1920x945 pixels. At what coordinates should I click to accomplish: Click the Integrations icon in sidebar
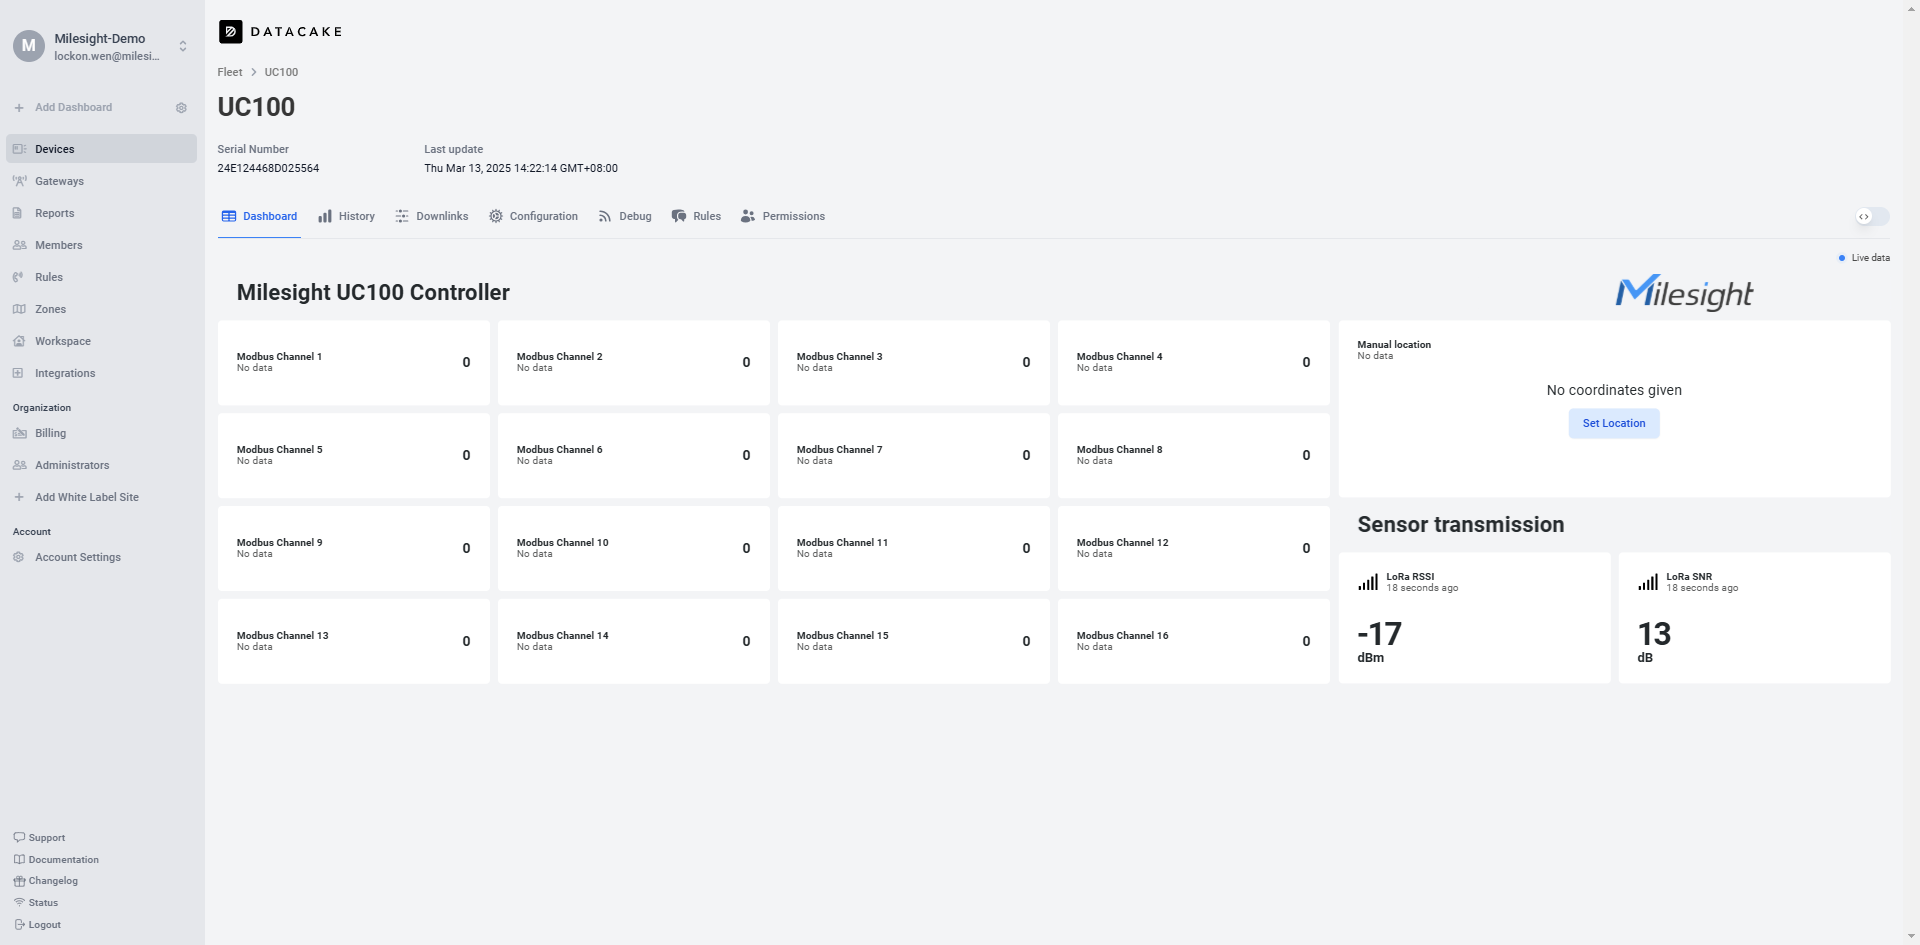click(18, 373)
